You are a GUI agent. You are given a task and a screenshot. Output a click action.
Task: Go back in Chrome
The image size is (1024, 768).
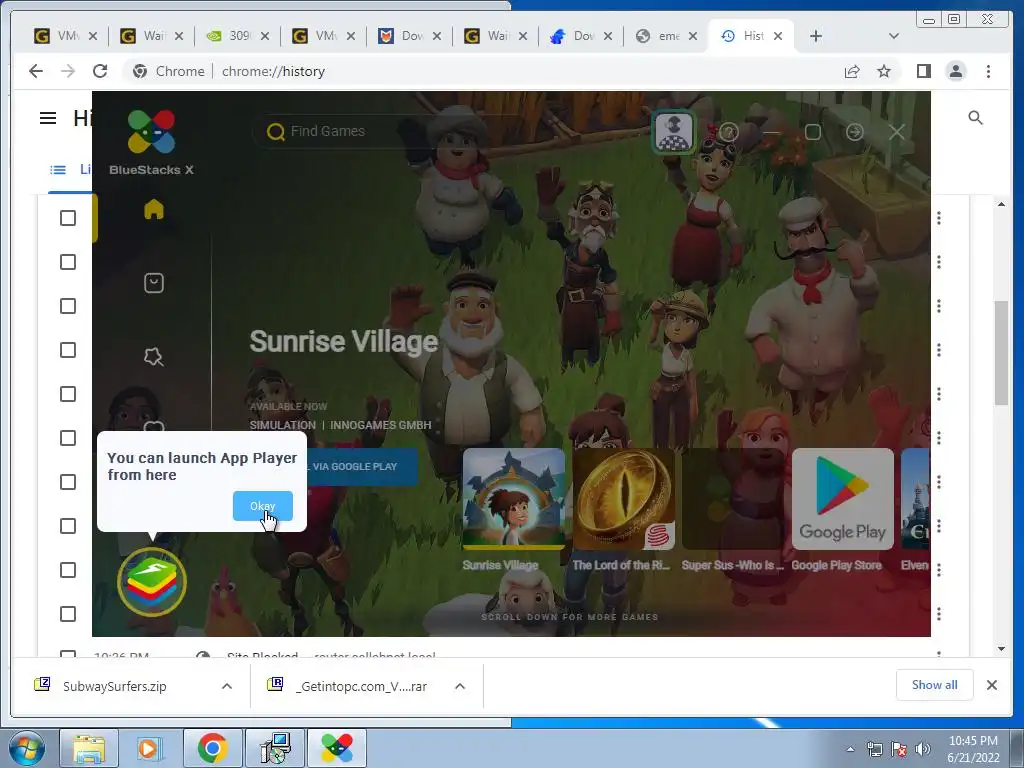tap(36, 71)
